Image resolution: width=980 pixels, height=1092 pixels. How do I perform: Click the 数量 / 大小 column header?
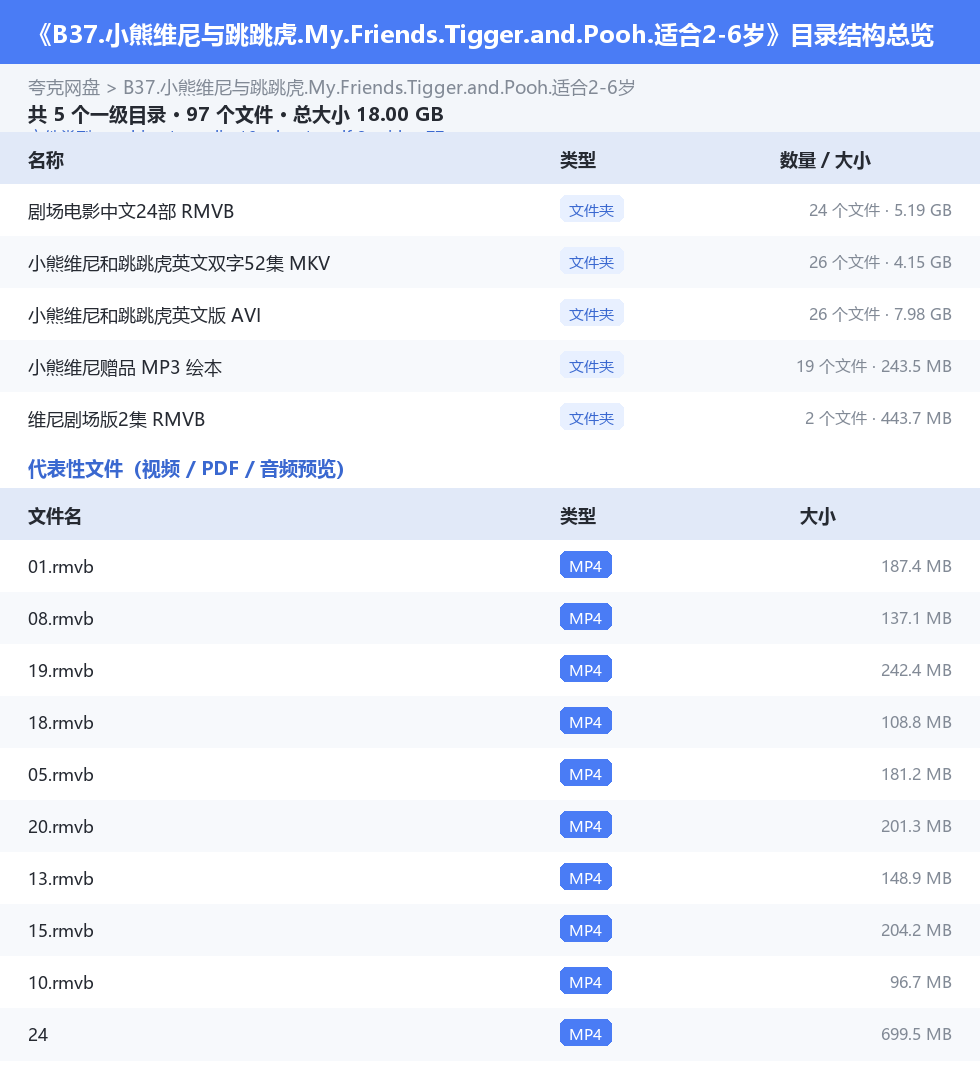(825, 160)
